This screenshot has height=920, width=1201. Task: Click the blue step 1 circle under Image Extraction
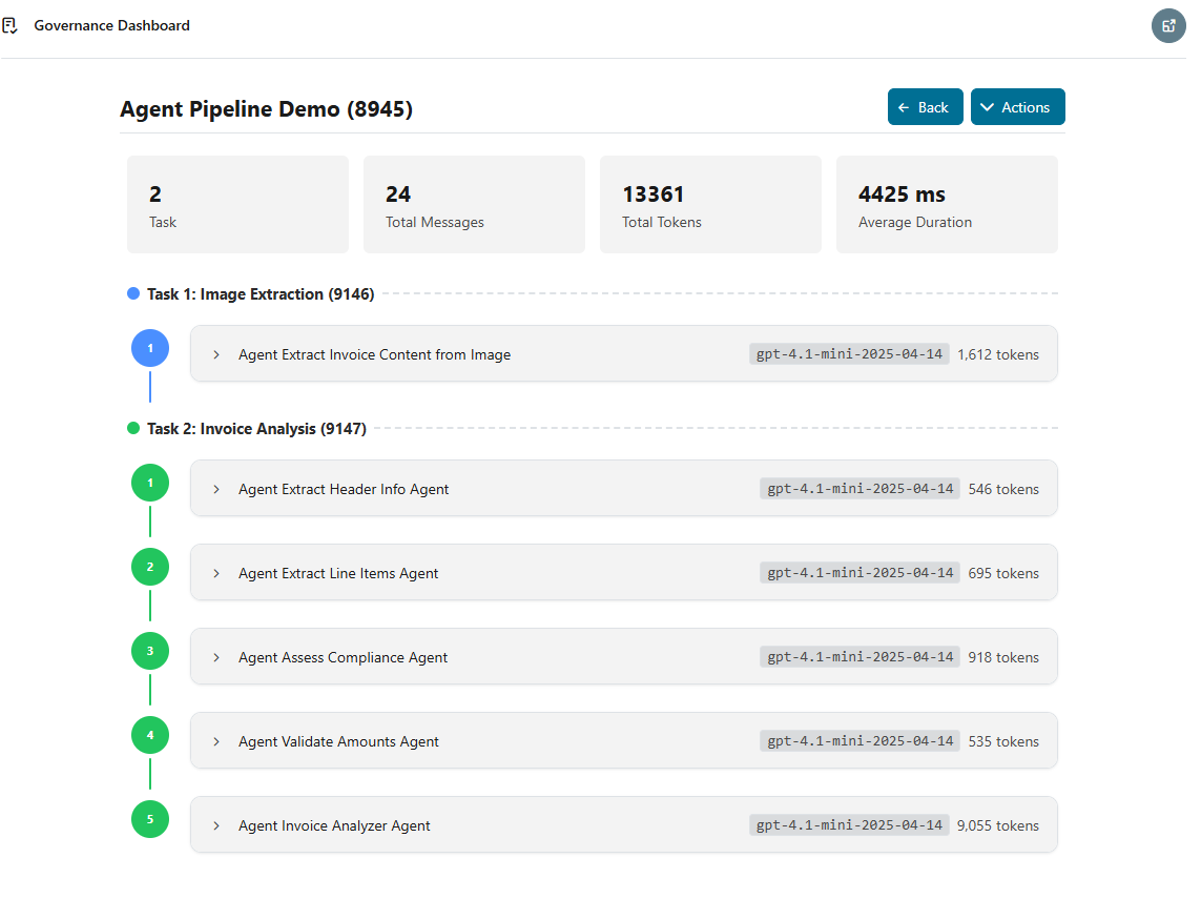[150, 348]
